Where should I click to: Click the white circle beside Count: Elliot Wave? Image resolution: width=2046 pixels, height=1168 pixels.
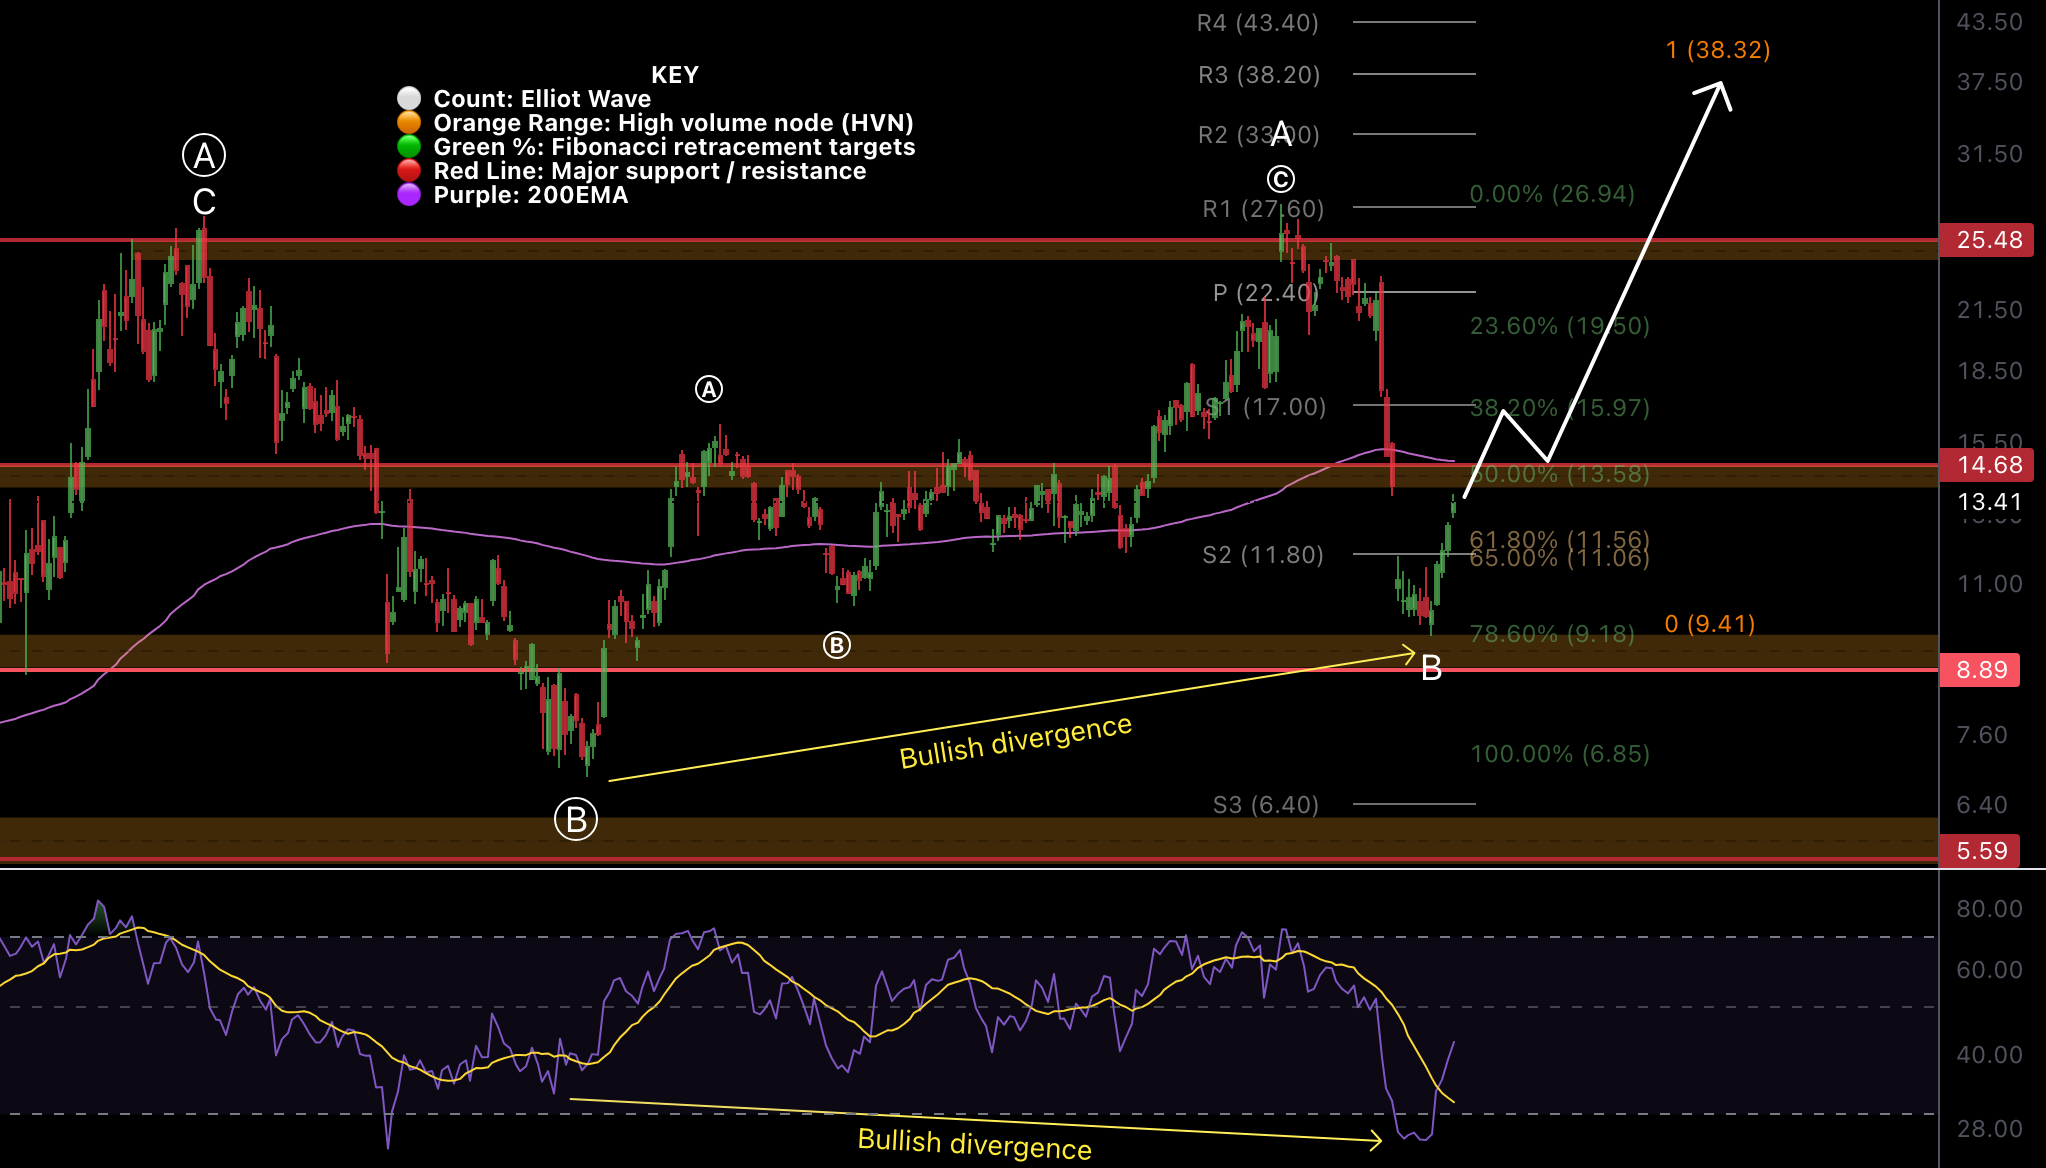(x=409, y=98)
